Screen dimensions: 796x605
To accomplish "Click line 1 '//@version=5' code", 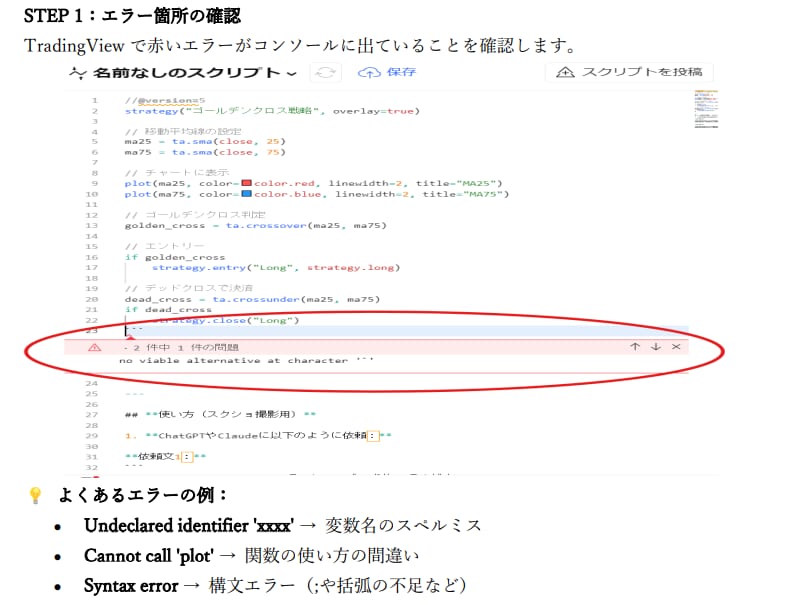I will point(165,100).
